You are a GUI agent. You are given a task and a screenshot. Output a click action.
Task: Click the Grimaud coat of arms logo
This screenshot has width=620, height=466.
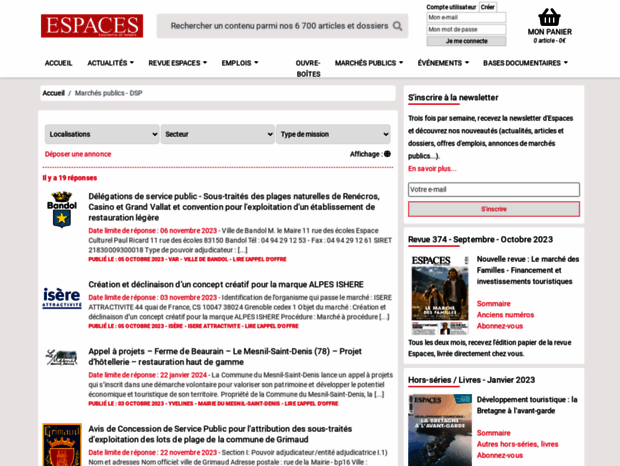(62, 445)
